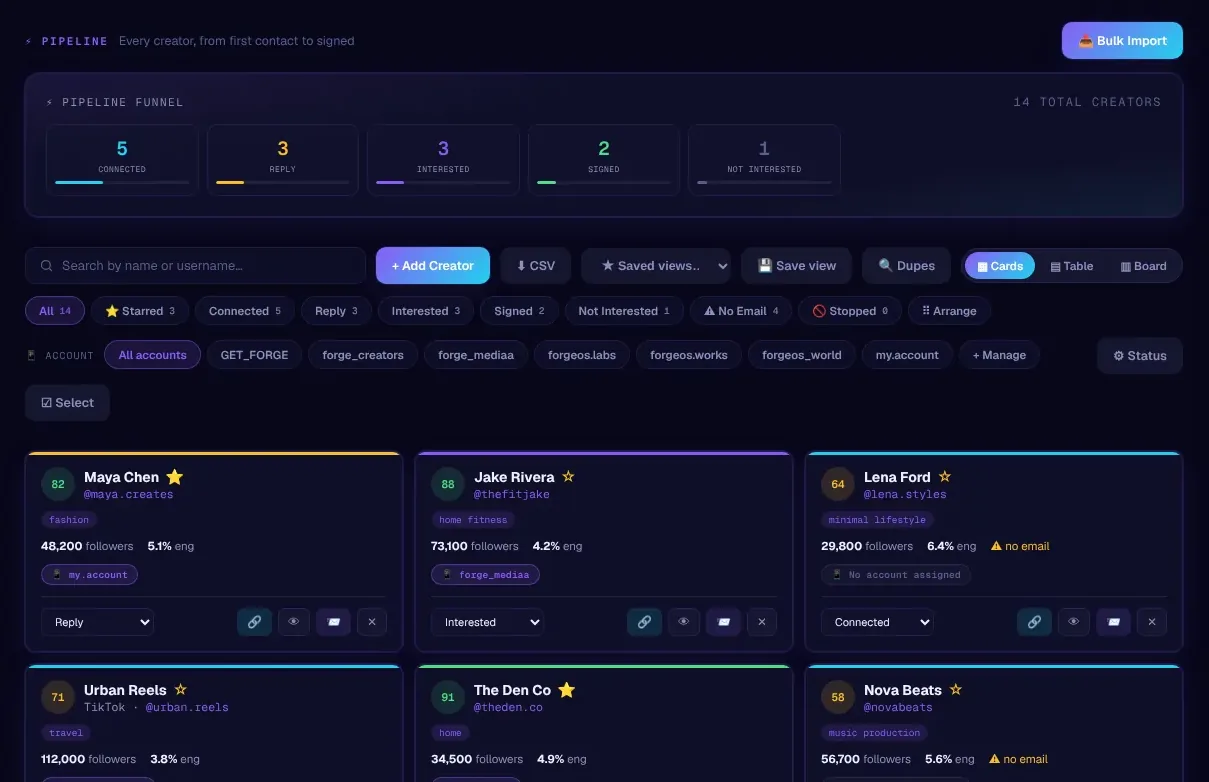Screen dimensions: 1209x782
Task: Click the @urban.reels handle
Action: [x=187, y=707]
